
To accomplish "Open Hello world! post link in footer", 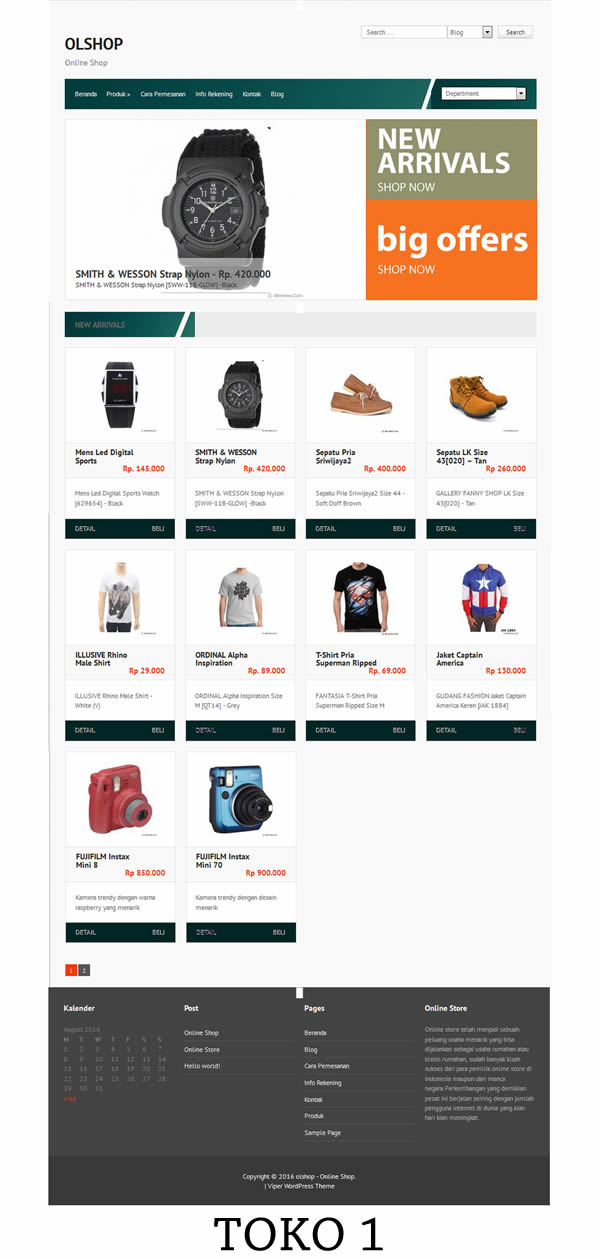I will coord(202,1066).
